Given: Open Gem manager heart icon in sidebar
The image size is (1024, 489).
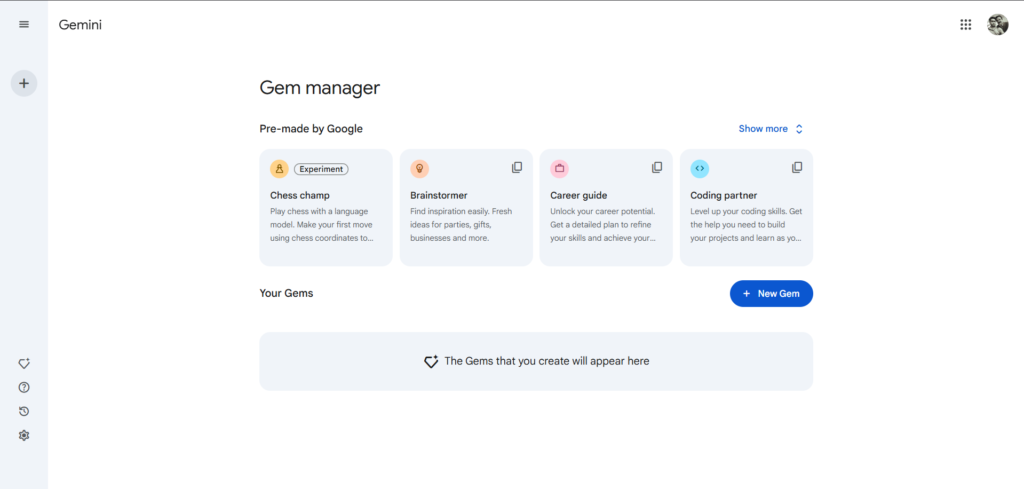Looking at the screenshot, I should (24, 363).
